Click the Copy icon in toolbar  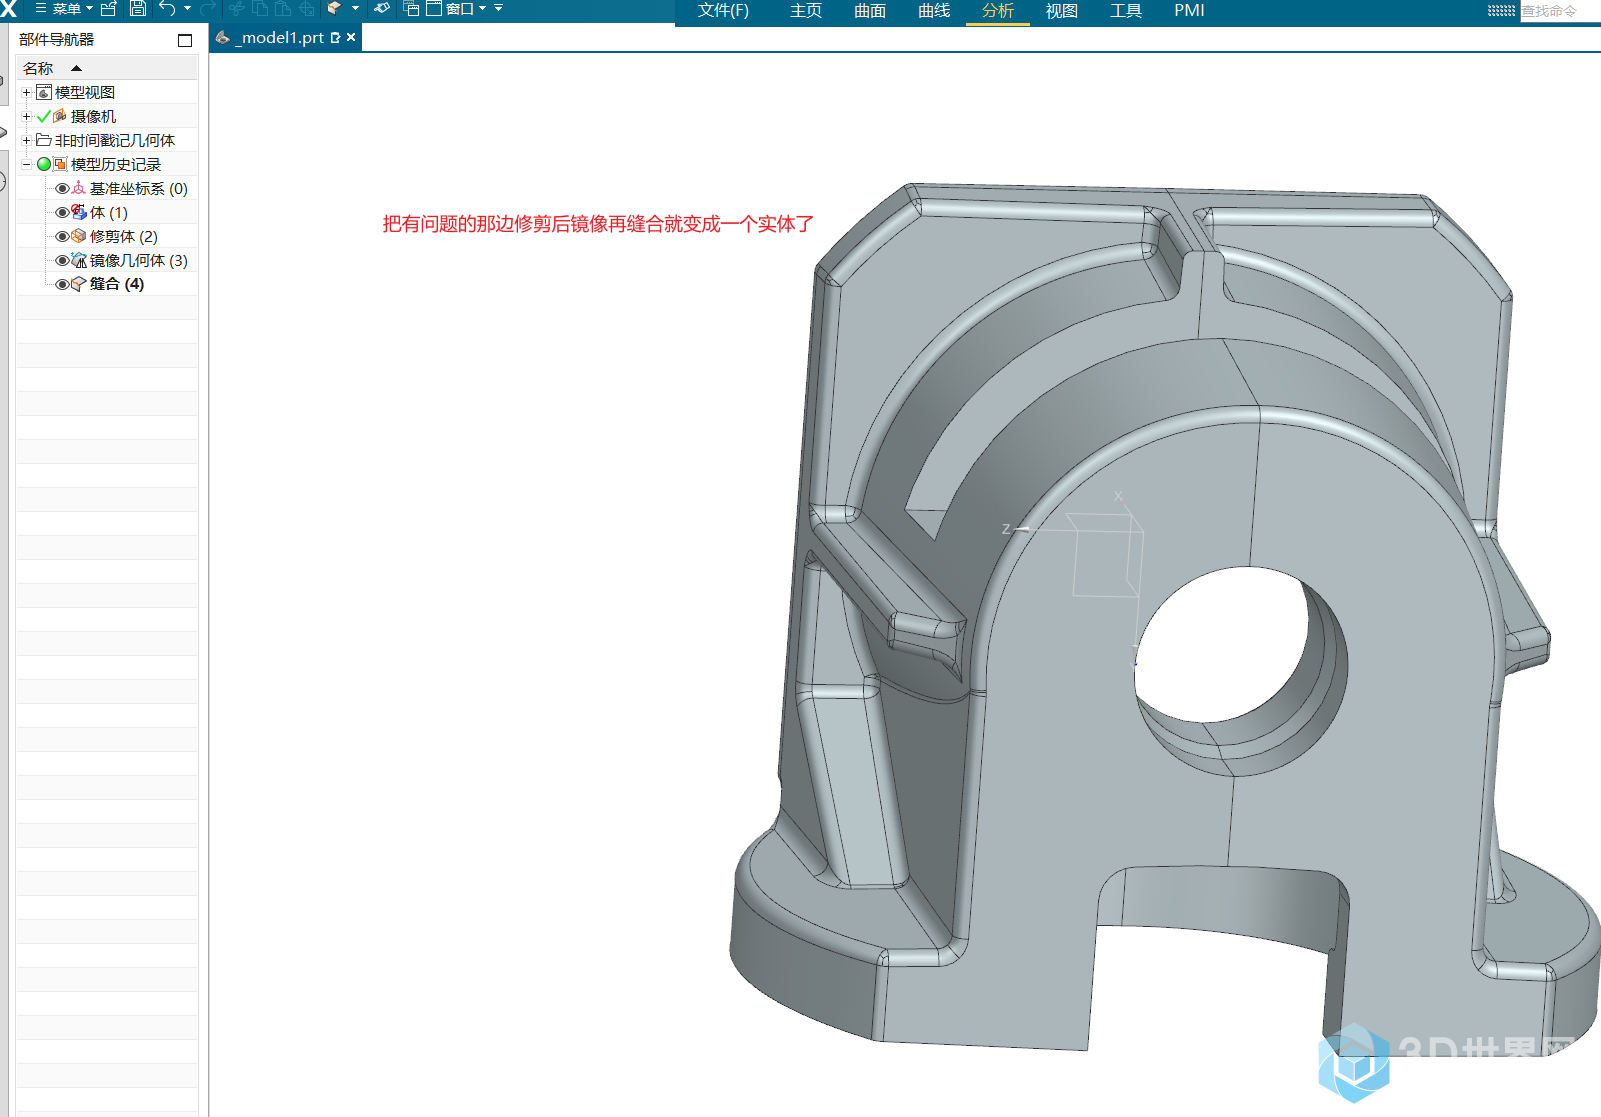tap(260, 9)
